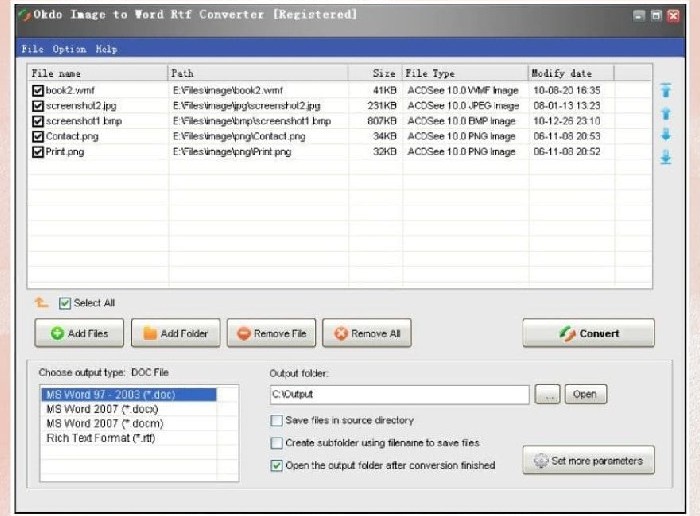
Task: Start conversion with the Convert button
Action: [588, 333]
